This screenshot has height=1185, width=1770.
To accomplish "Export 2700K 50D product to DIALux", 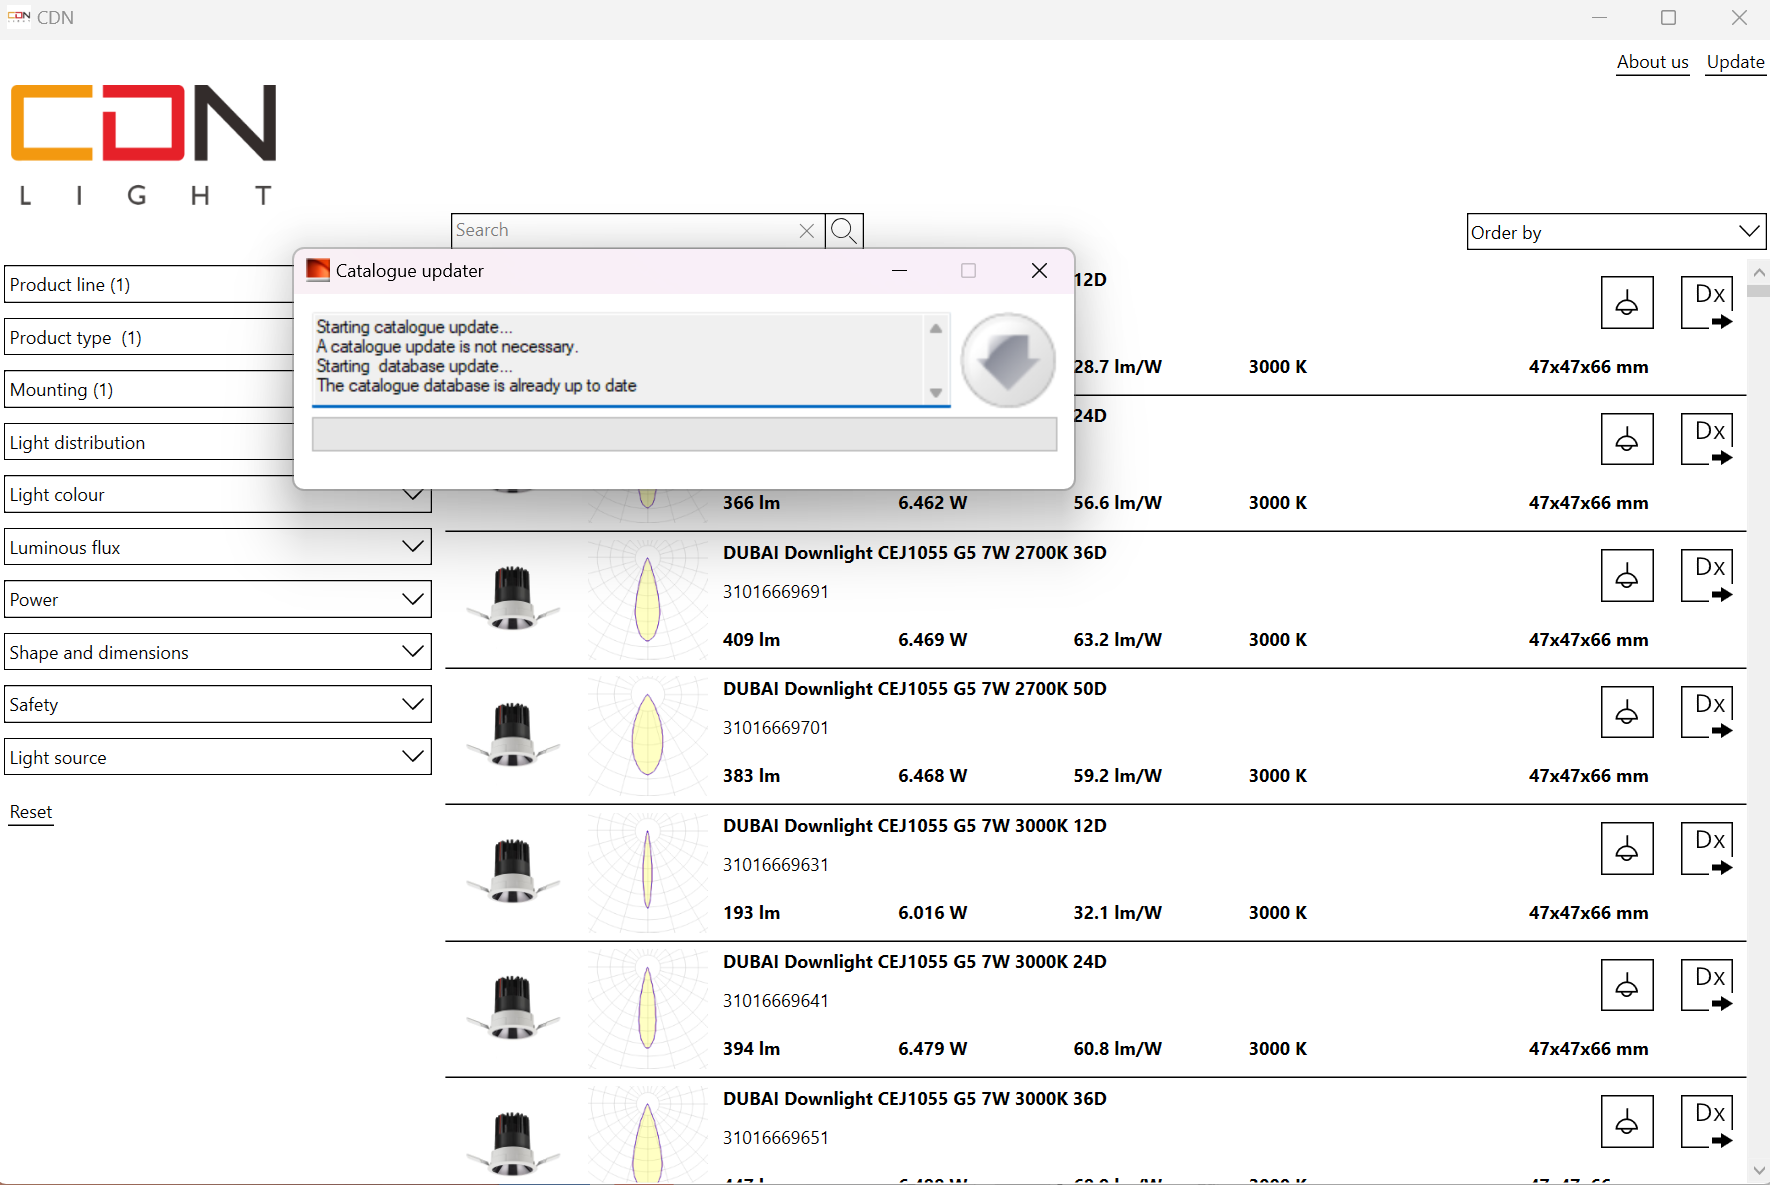I will (x=1708, y=713).
